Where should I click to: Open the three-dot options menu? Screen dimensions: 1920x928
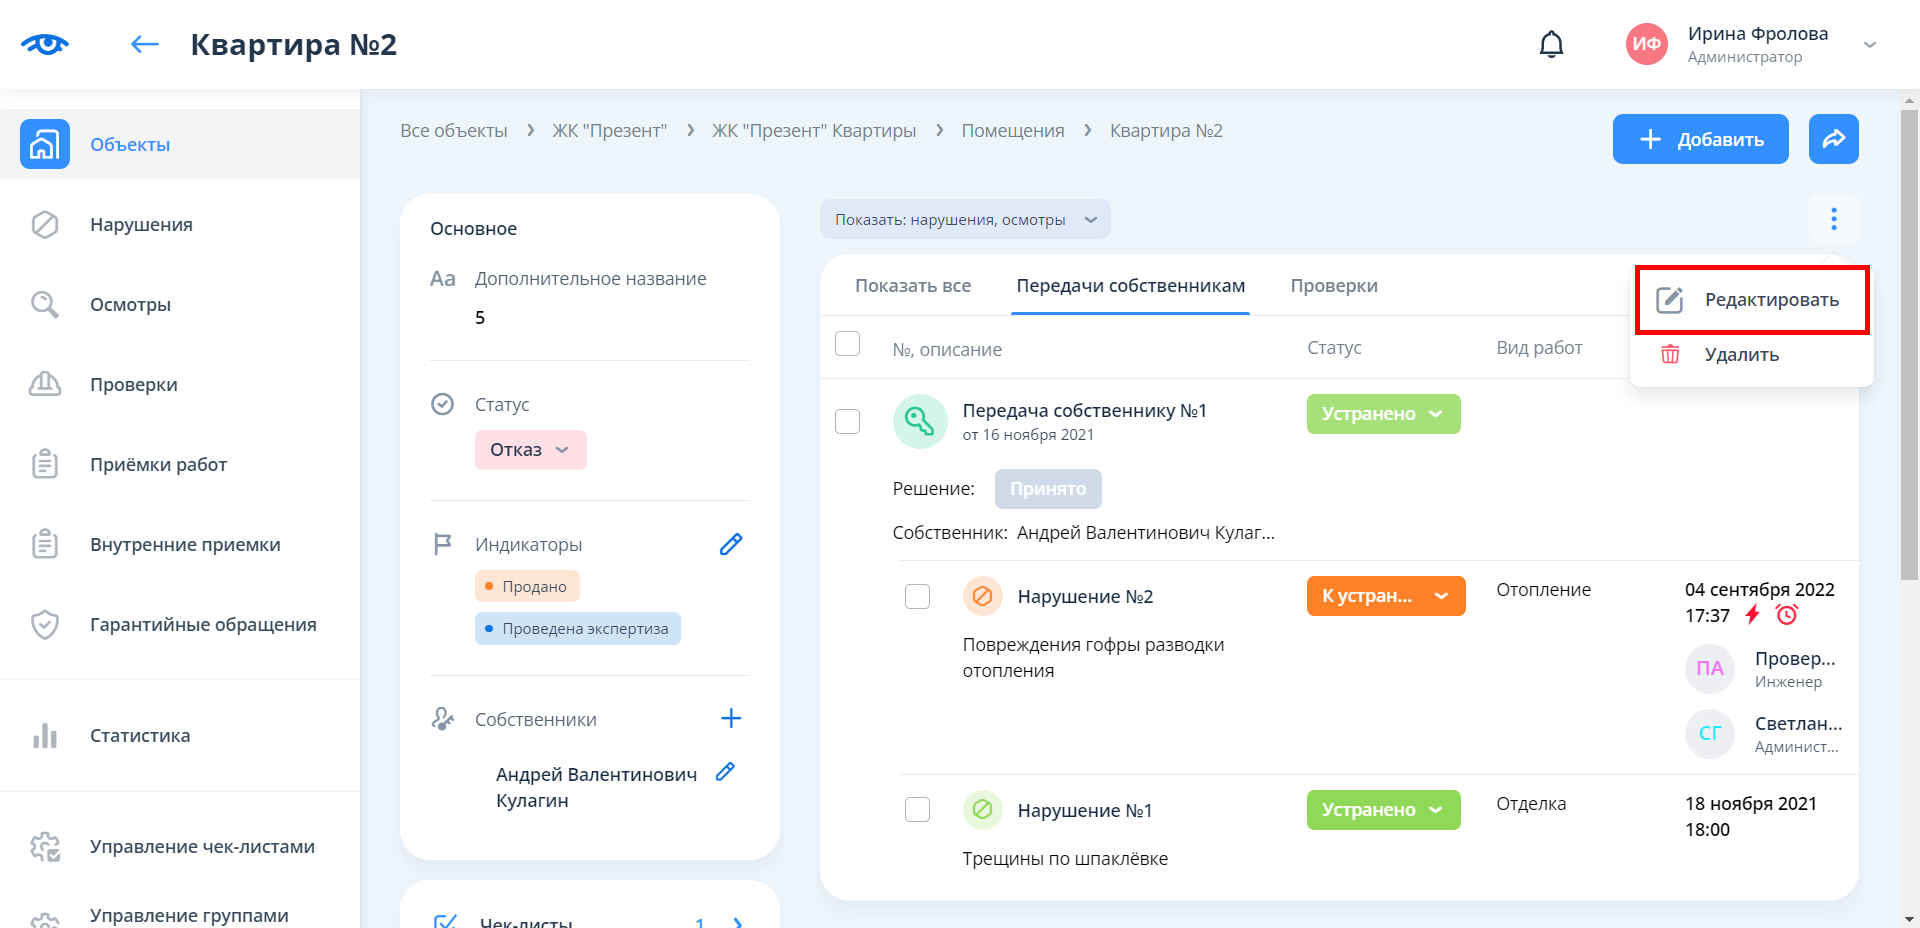tap(1833, 219)
